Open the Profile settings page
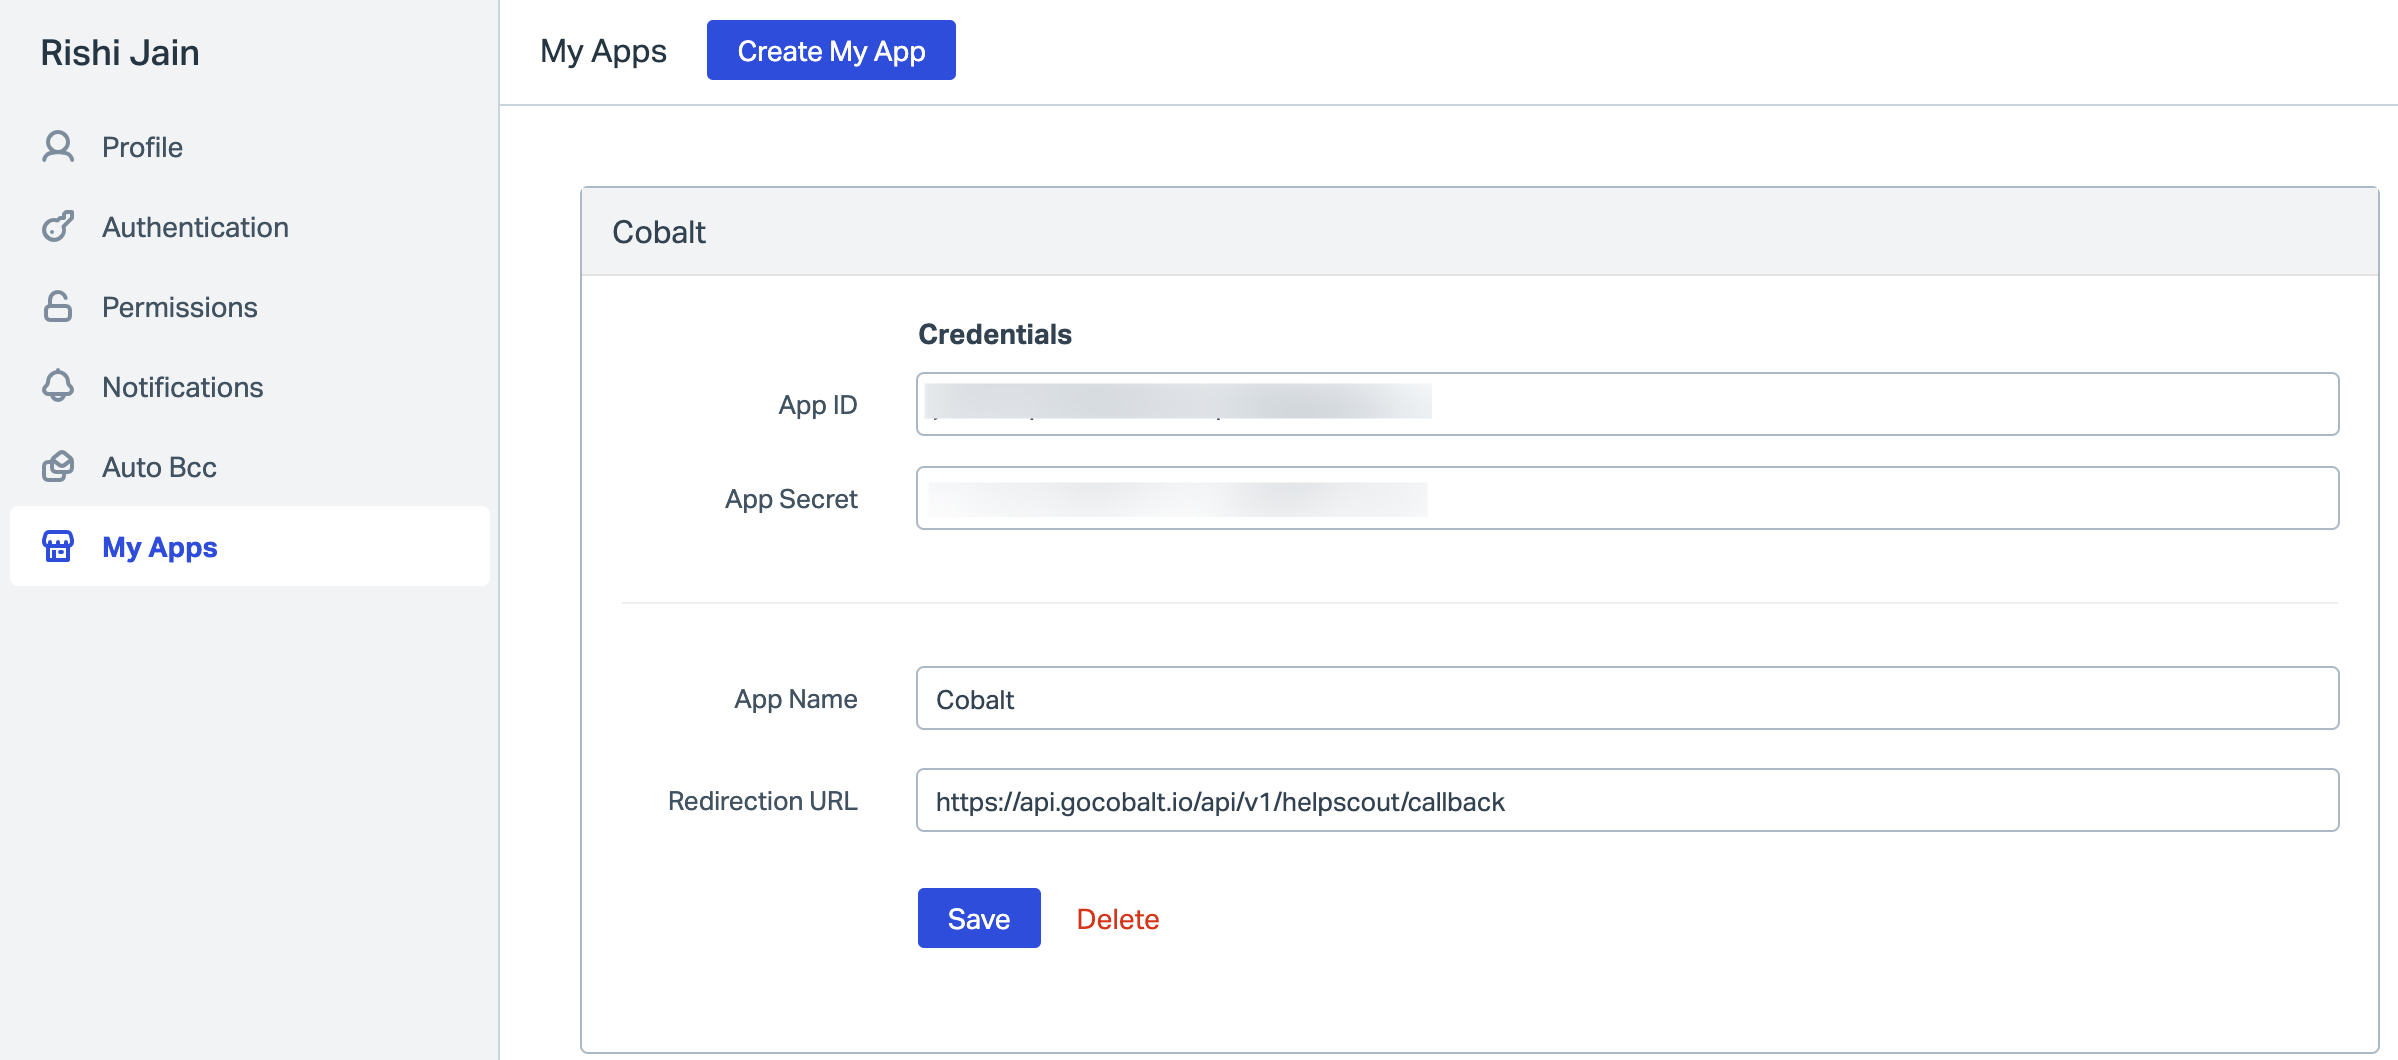Screen dimensions: 2398x1060 pyautogui.click(x=250, y=147)
